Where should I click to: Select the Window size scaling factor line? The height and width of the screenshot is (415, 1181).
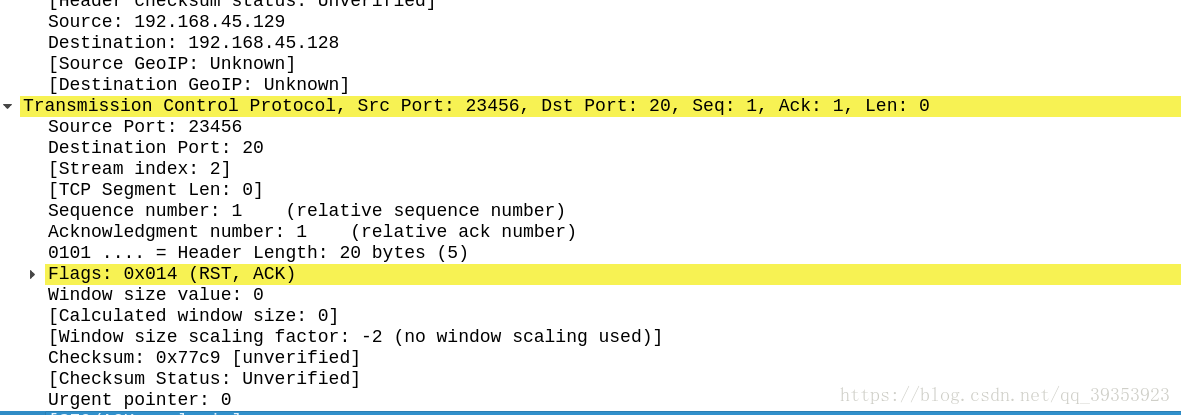(355, 337)
